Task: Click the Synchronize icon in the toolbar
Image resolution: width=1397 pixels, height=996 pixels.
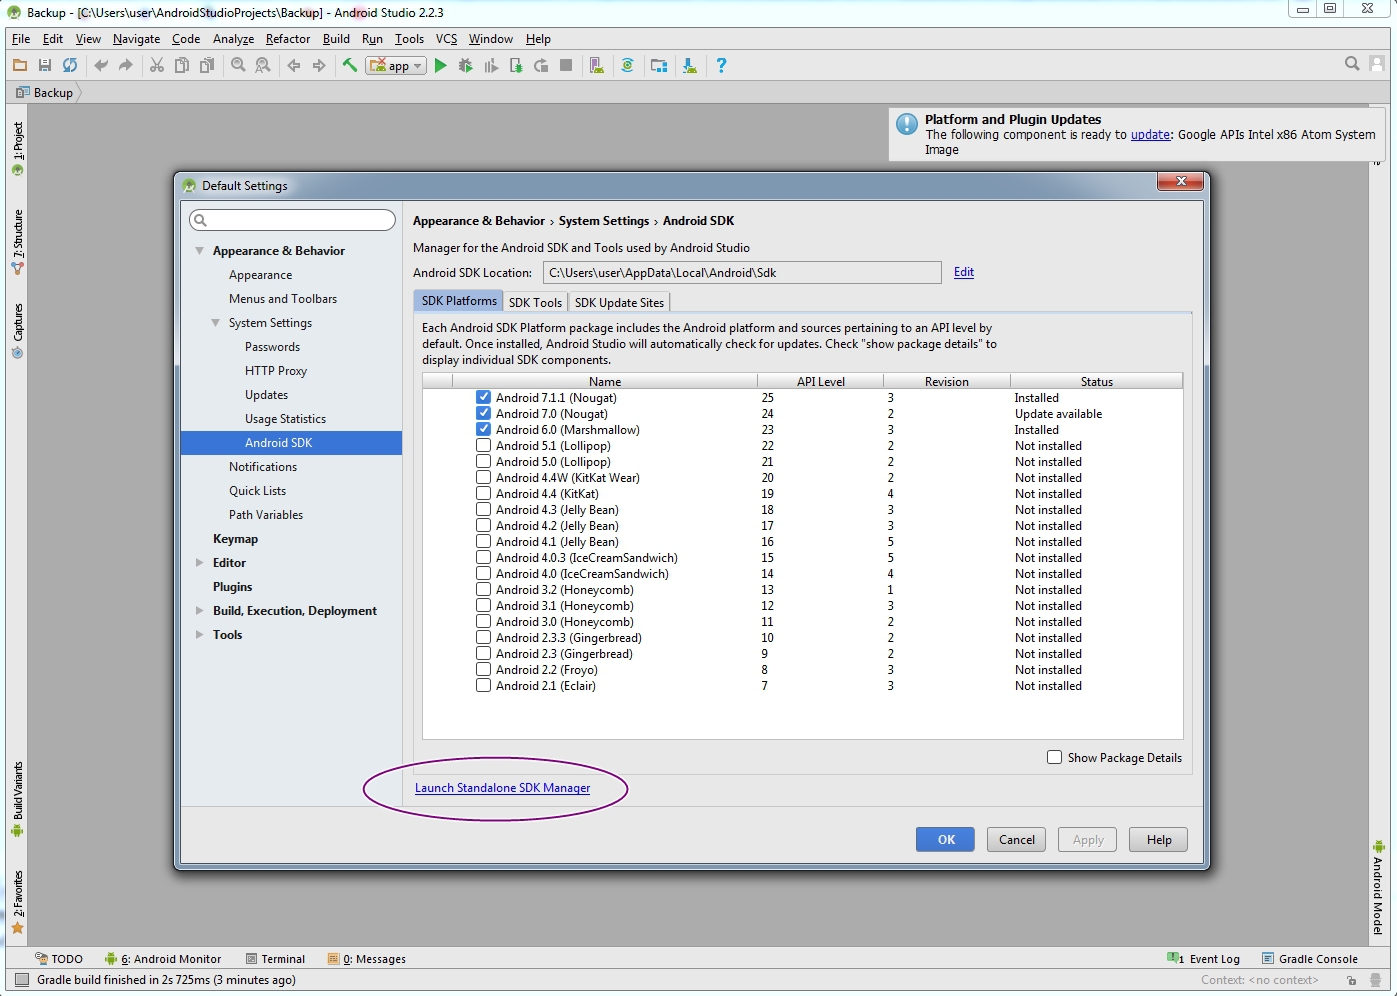Action: 70,66
